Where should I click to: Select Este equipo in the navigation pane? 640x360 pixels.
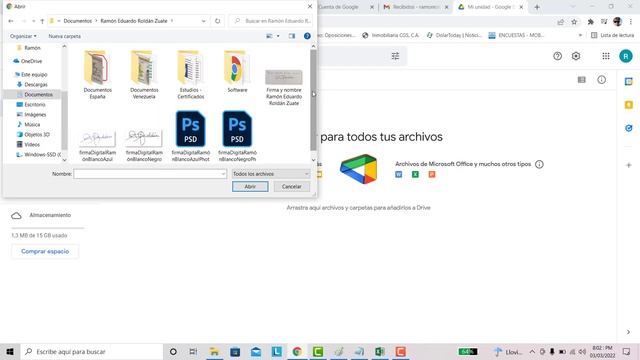[34, 74]
